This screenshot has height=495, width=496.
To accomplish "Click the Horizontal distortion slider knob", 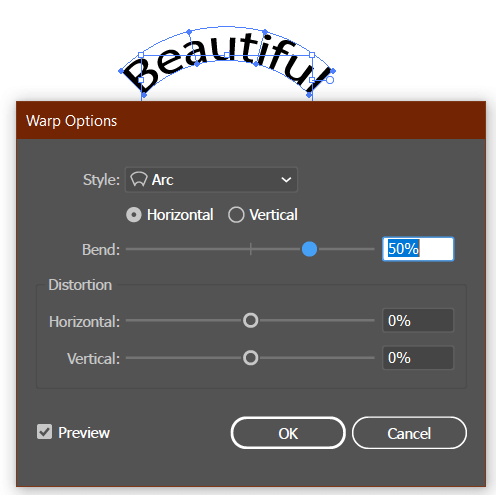I will pyautogui.click(x=250, y=320).
